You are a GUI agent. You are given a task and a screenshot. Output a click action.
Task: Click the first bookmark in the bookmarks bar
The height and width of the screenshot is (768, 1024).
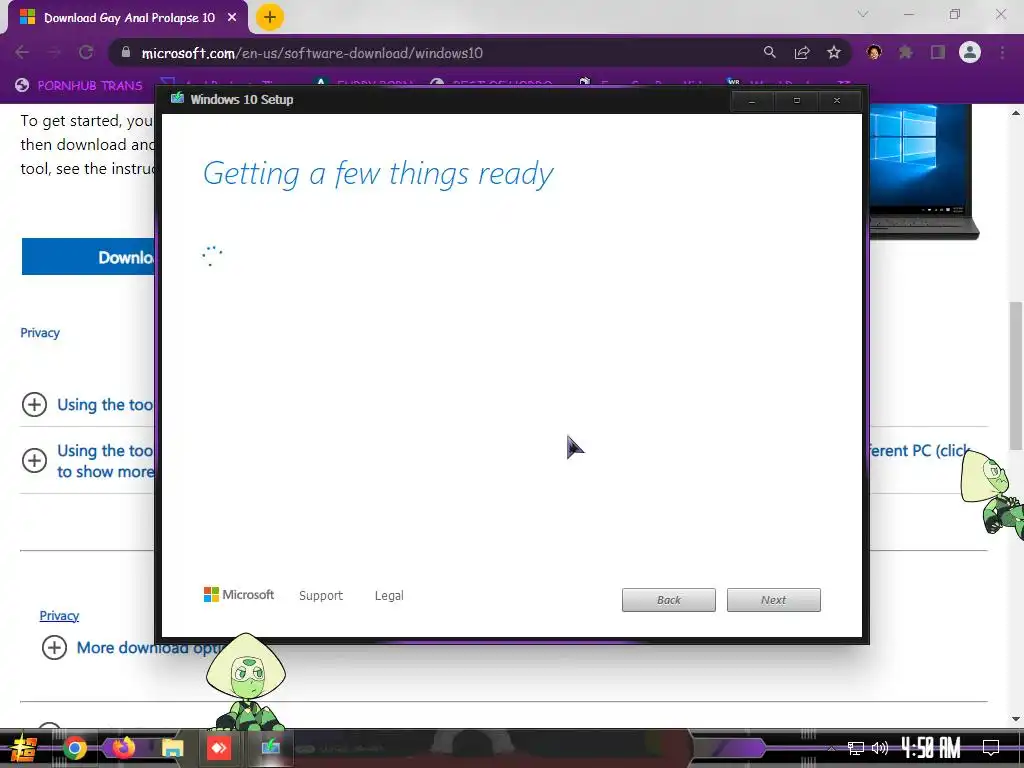pos(78,85)
